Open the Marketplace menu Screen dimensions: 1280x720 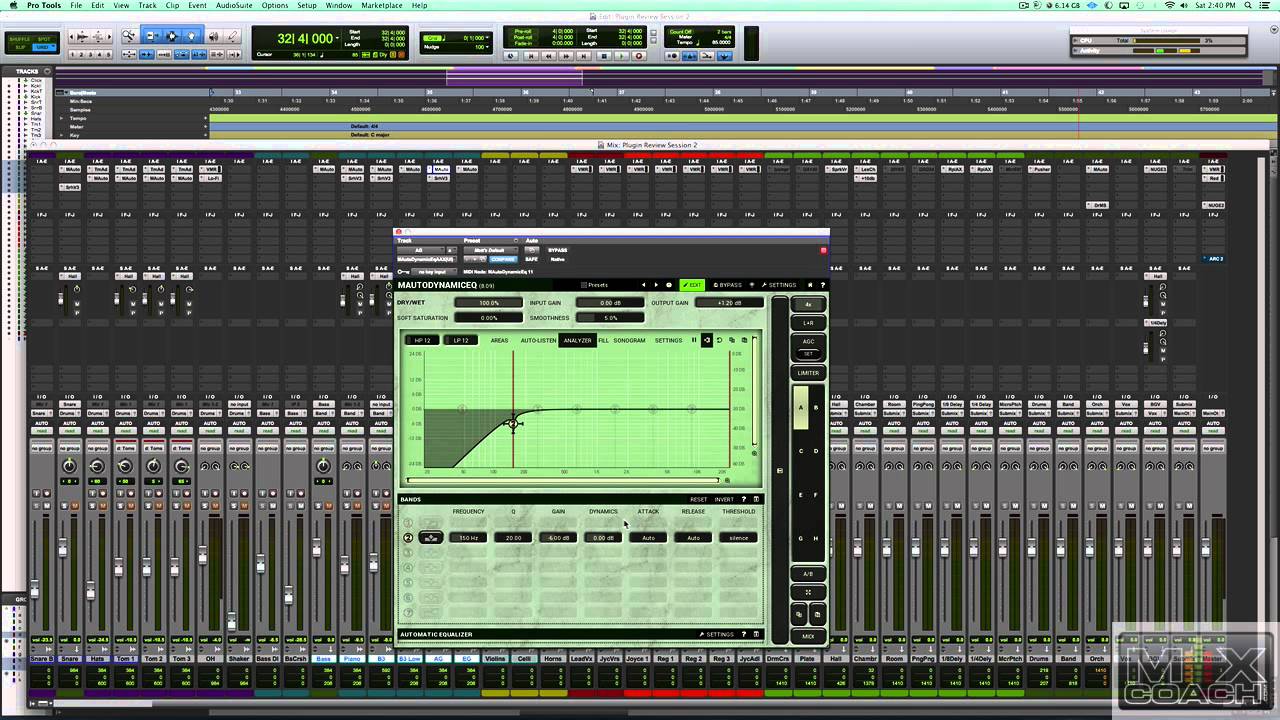(381, 5)
